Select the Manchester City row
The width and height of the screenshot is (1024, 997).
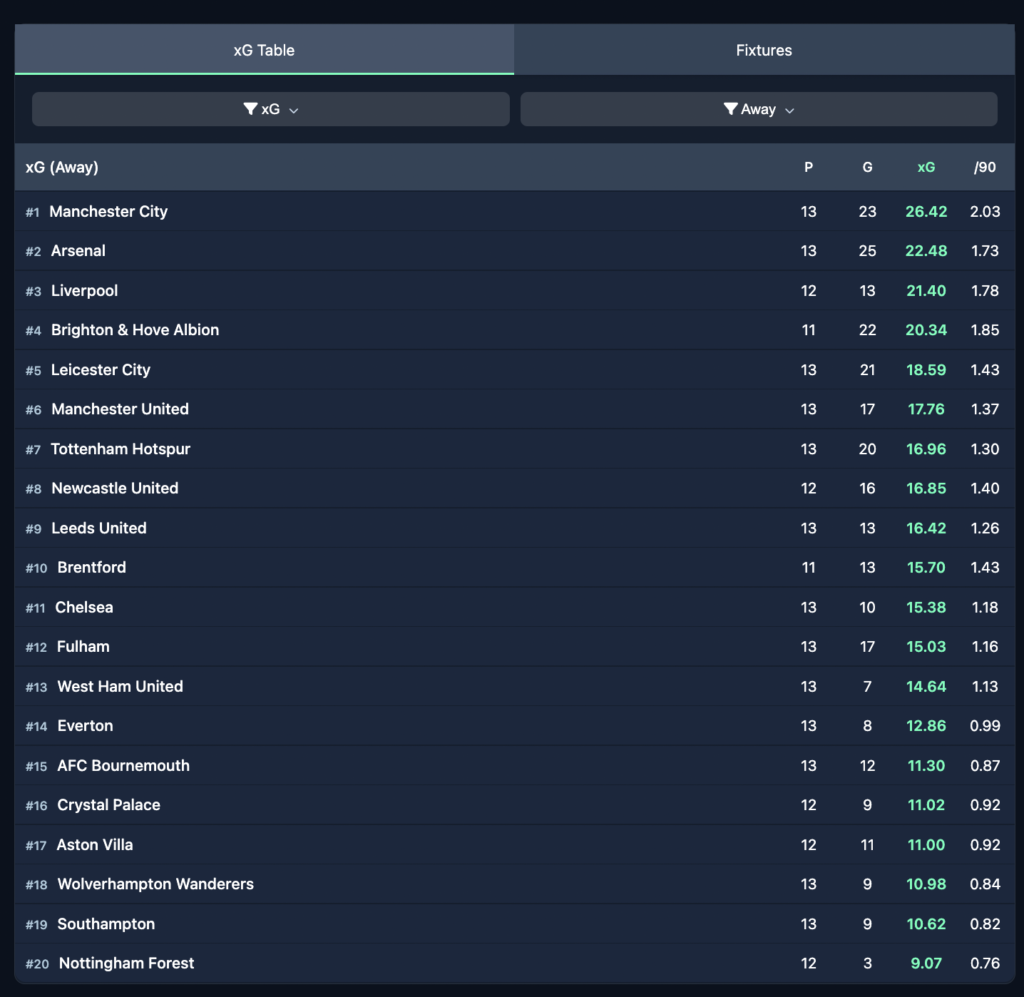coord(515,212)
